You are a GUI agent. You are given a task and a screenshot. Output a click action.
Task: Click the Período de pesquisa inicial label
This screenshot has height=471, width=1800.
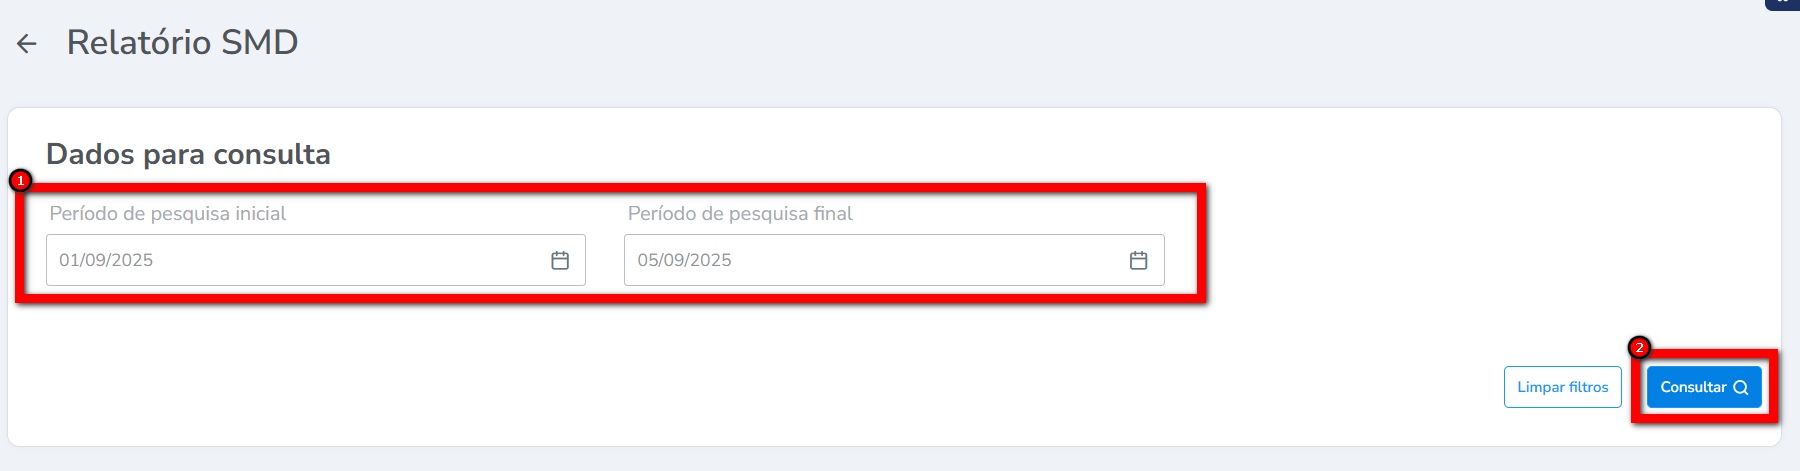(x=168, y=213)
